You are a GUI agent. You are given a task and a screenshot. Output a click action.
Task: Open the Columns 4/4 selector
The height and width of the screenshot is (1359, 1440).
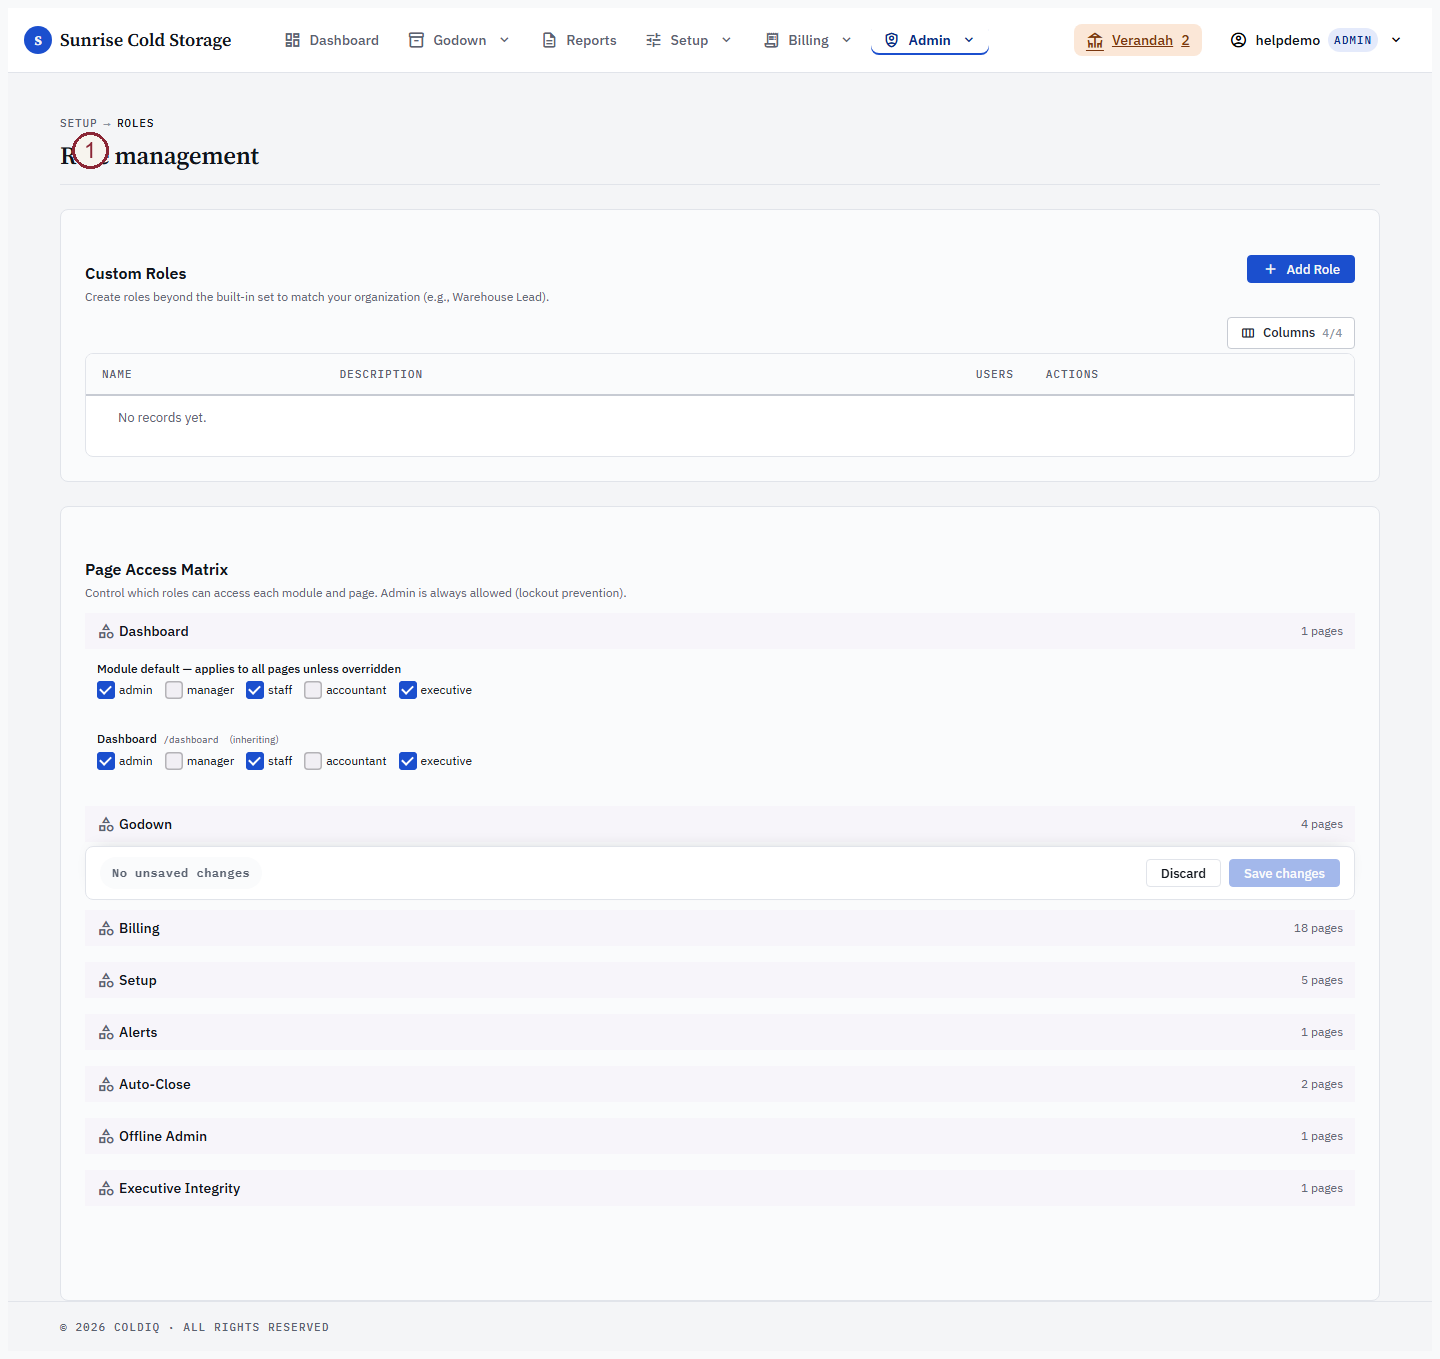(1290, 333)
